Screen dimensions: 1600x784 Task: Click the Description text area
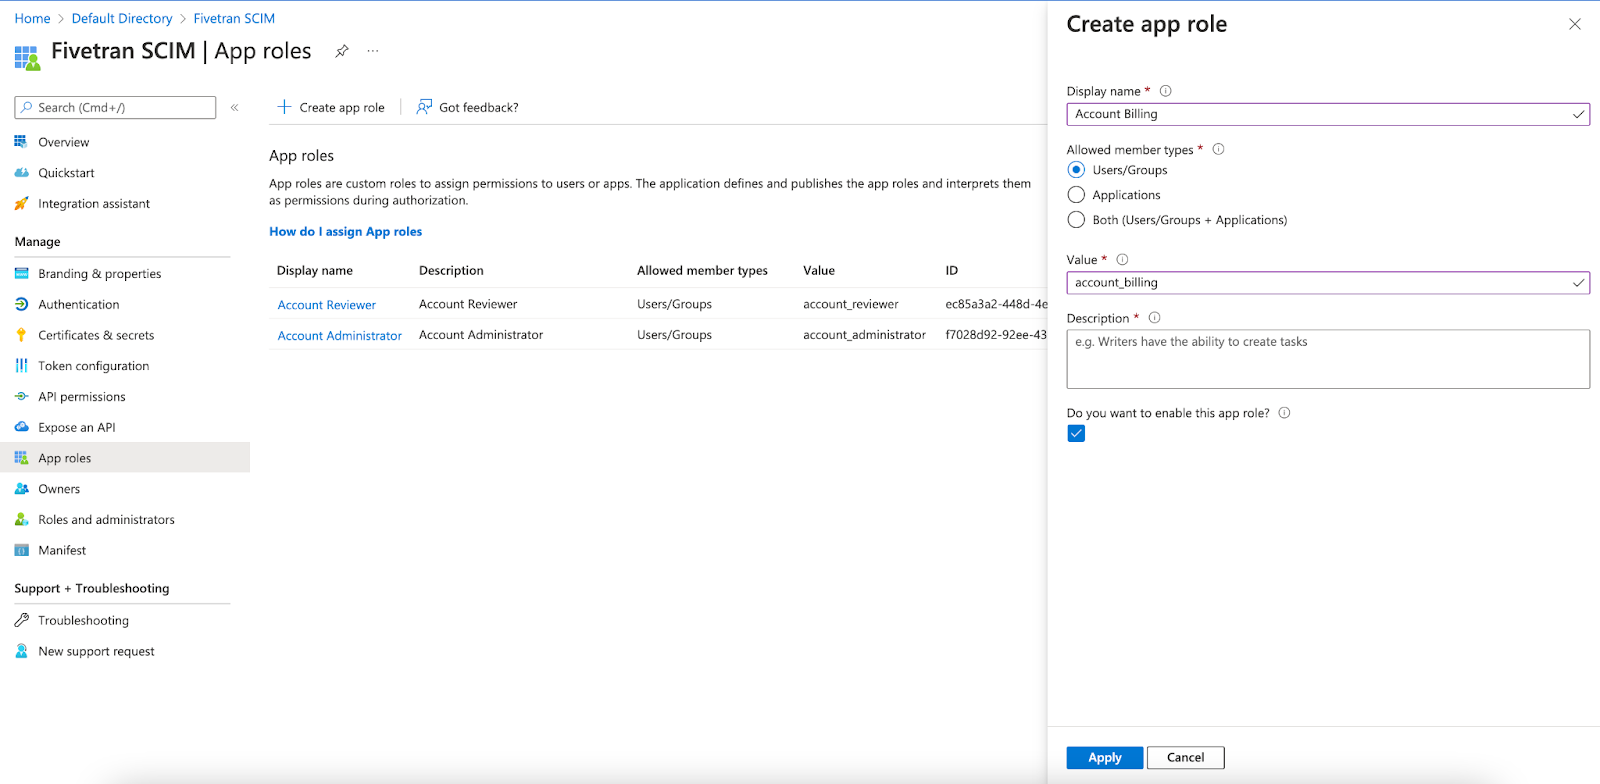coord(1328,359)
